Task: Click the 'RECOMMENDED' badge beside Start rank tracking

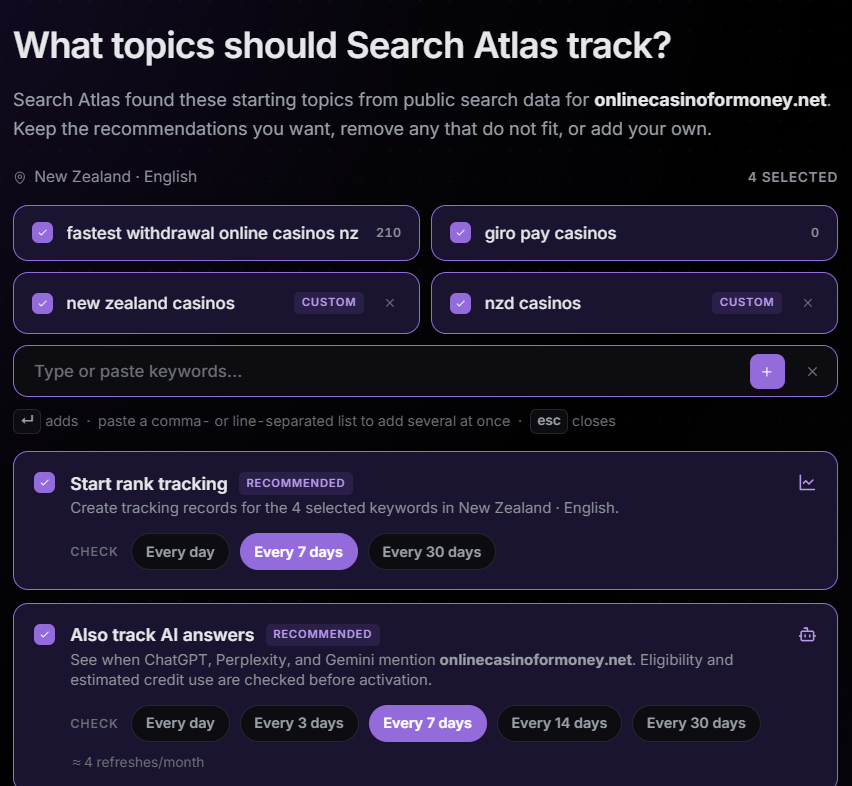Action: (x=296, y=483)
